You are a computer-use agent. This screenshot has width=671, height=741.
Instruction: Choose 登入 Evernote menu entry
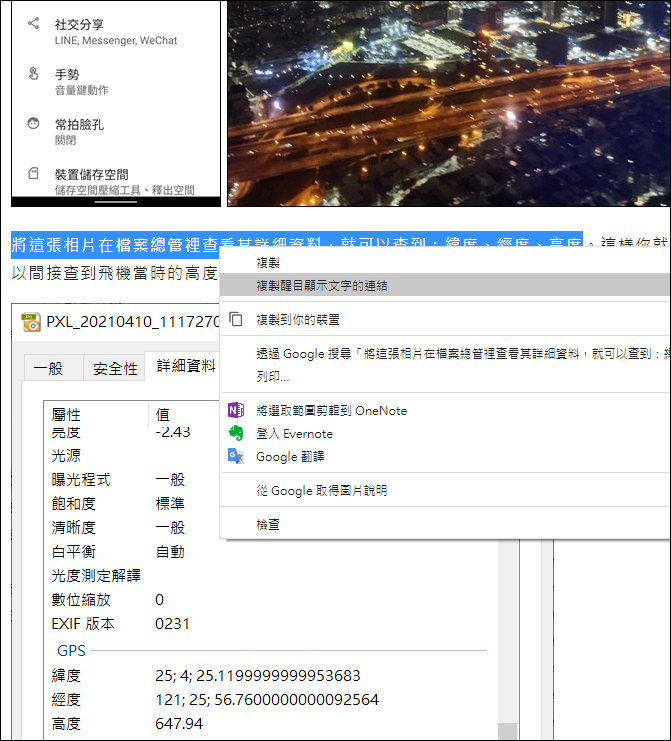[x=445, y=433]
